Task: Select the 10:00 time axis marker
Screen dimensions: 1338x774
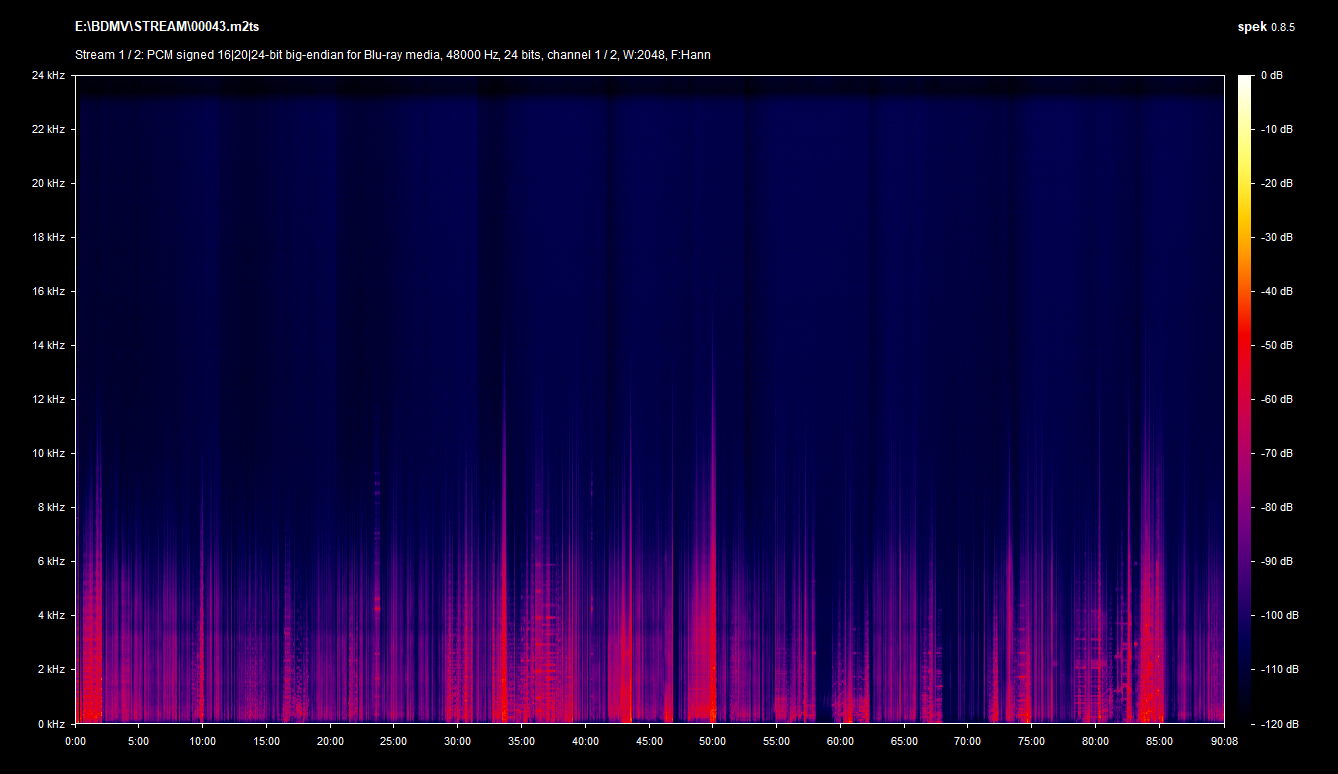Action: (203, 741)
